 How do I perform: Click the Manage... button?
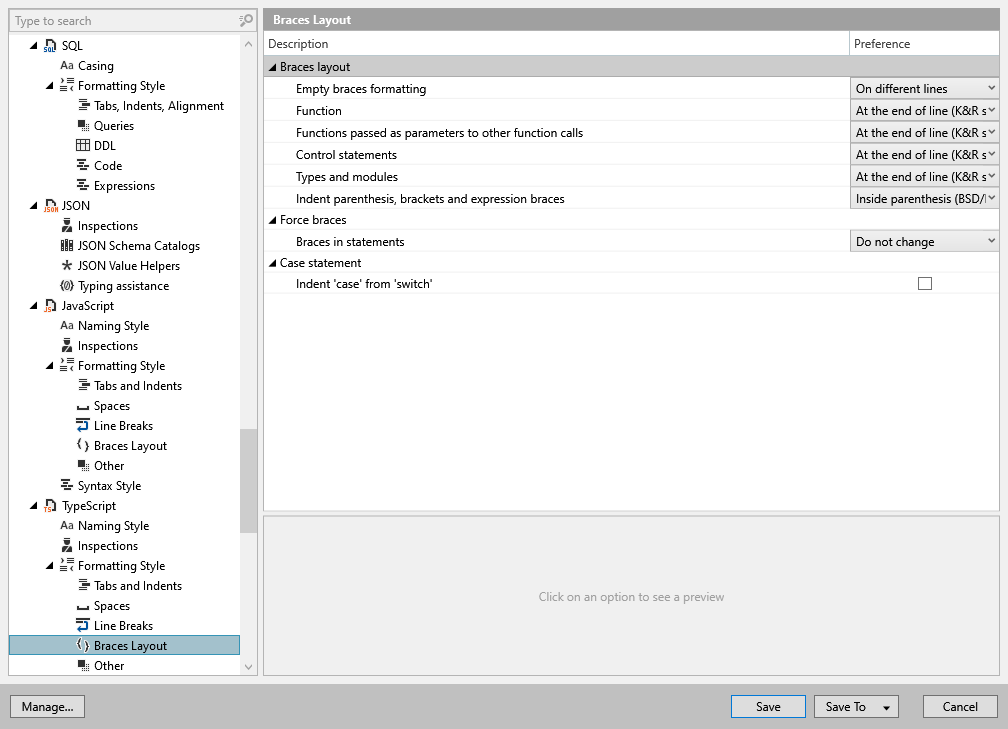(48, 706)
